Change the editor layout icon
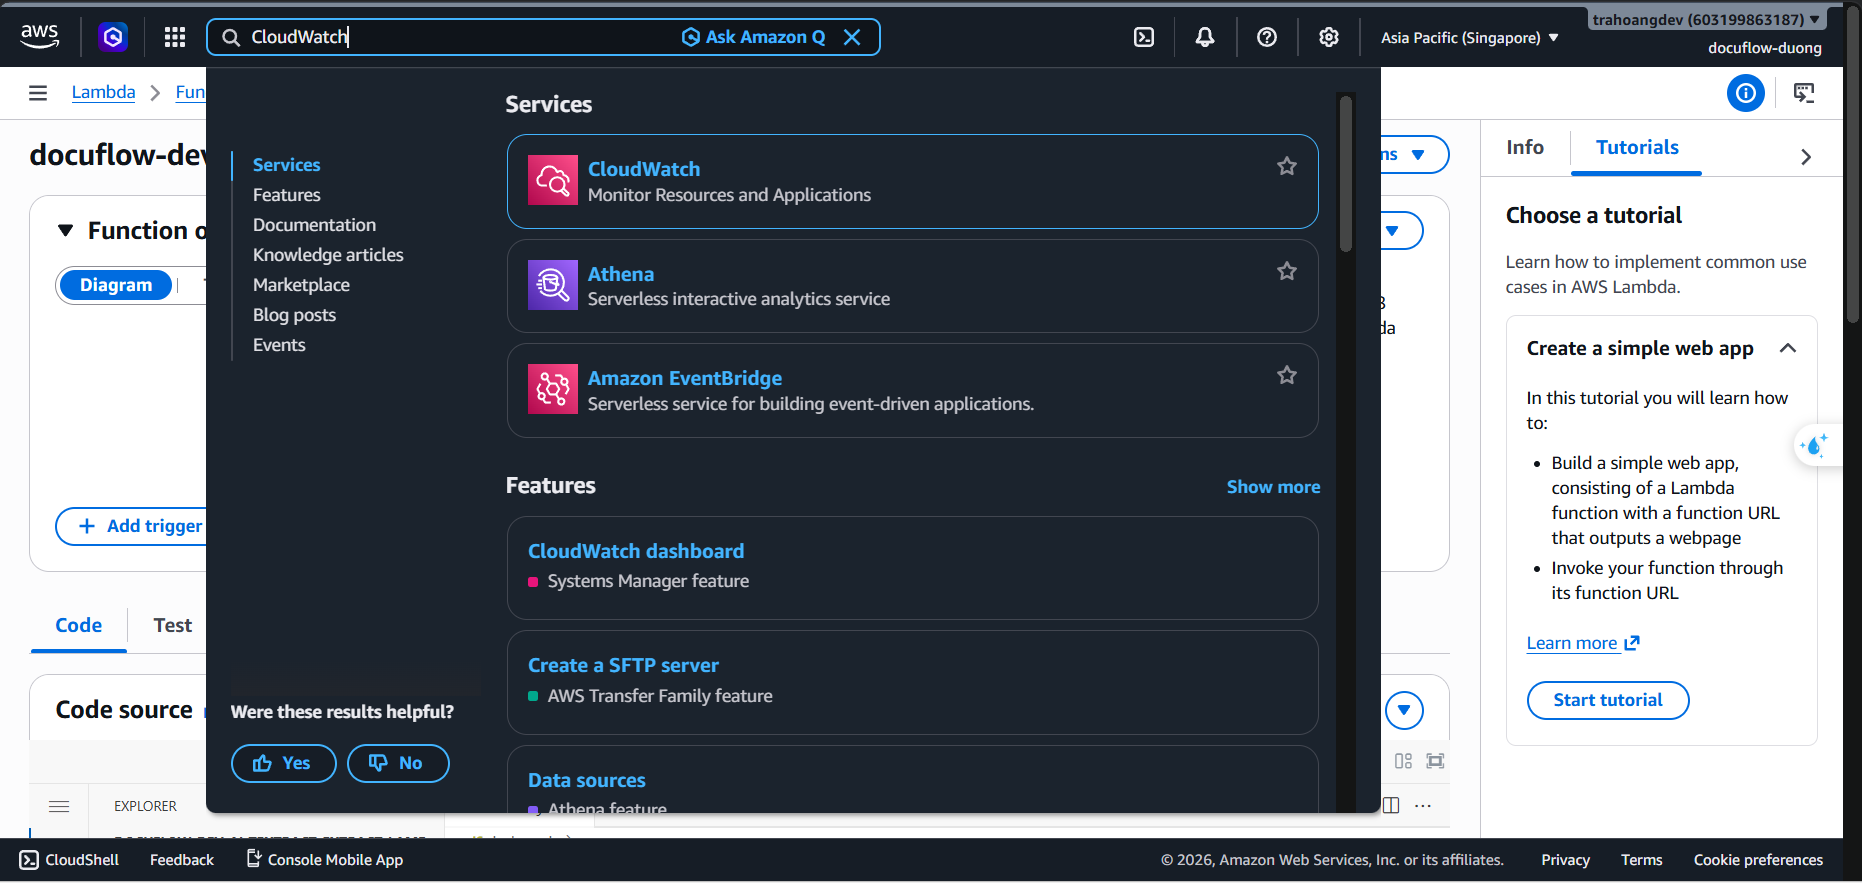 coord(1404,761)
